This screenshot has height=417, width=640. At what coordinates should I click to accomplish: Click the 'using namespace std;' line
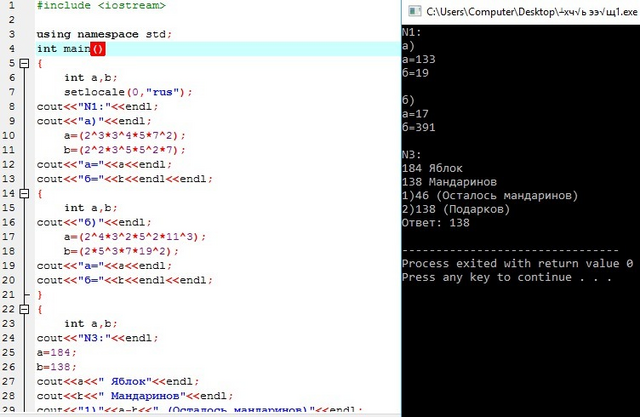click(104, 34)
